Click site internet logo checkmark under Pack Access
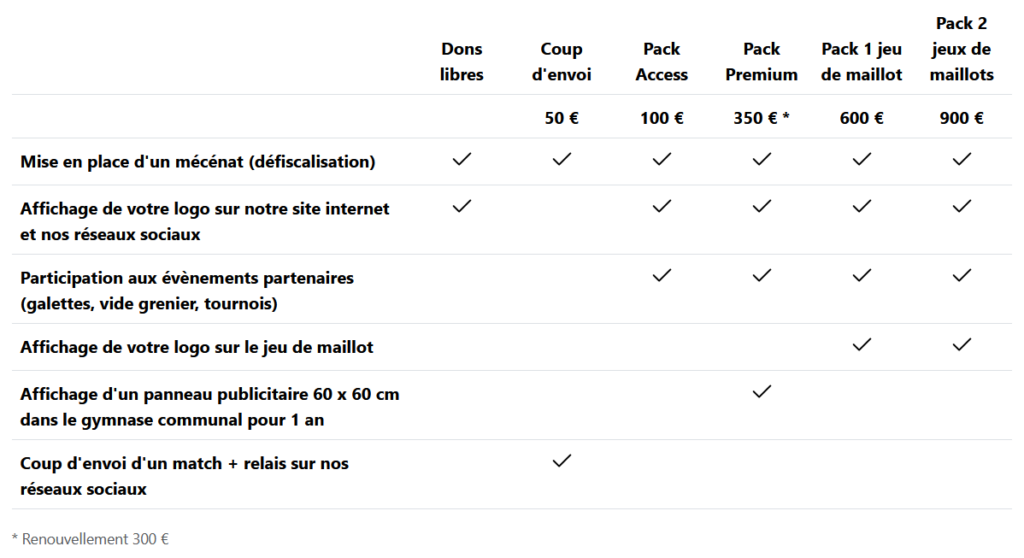 click(x=661, y=206)
